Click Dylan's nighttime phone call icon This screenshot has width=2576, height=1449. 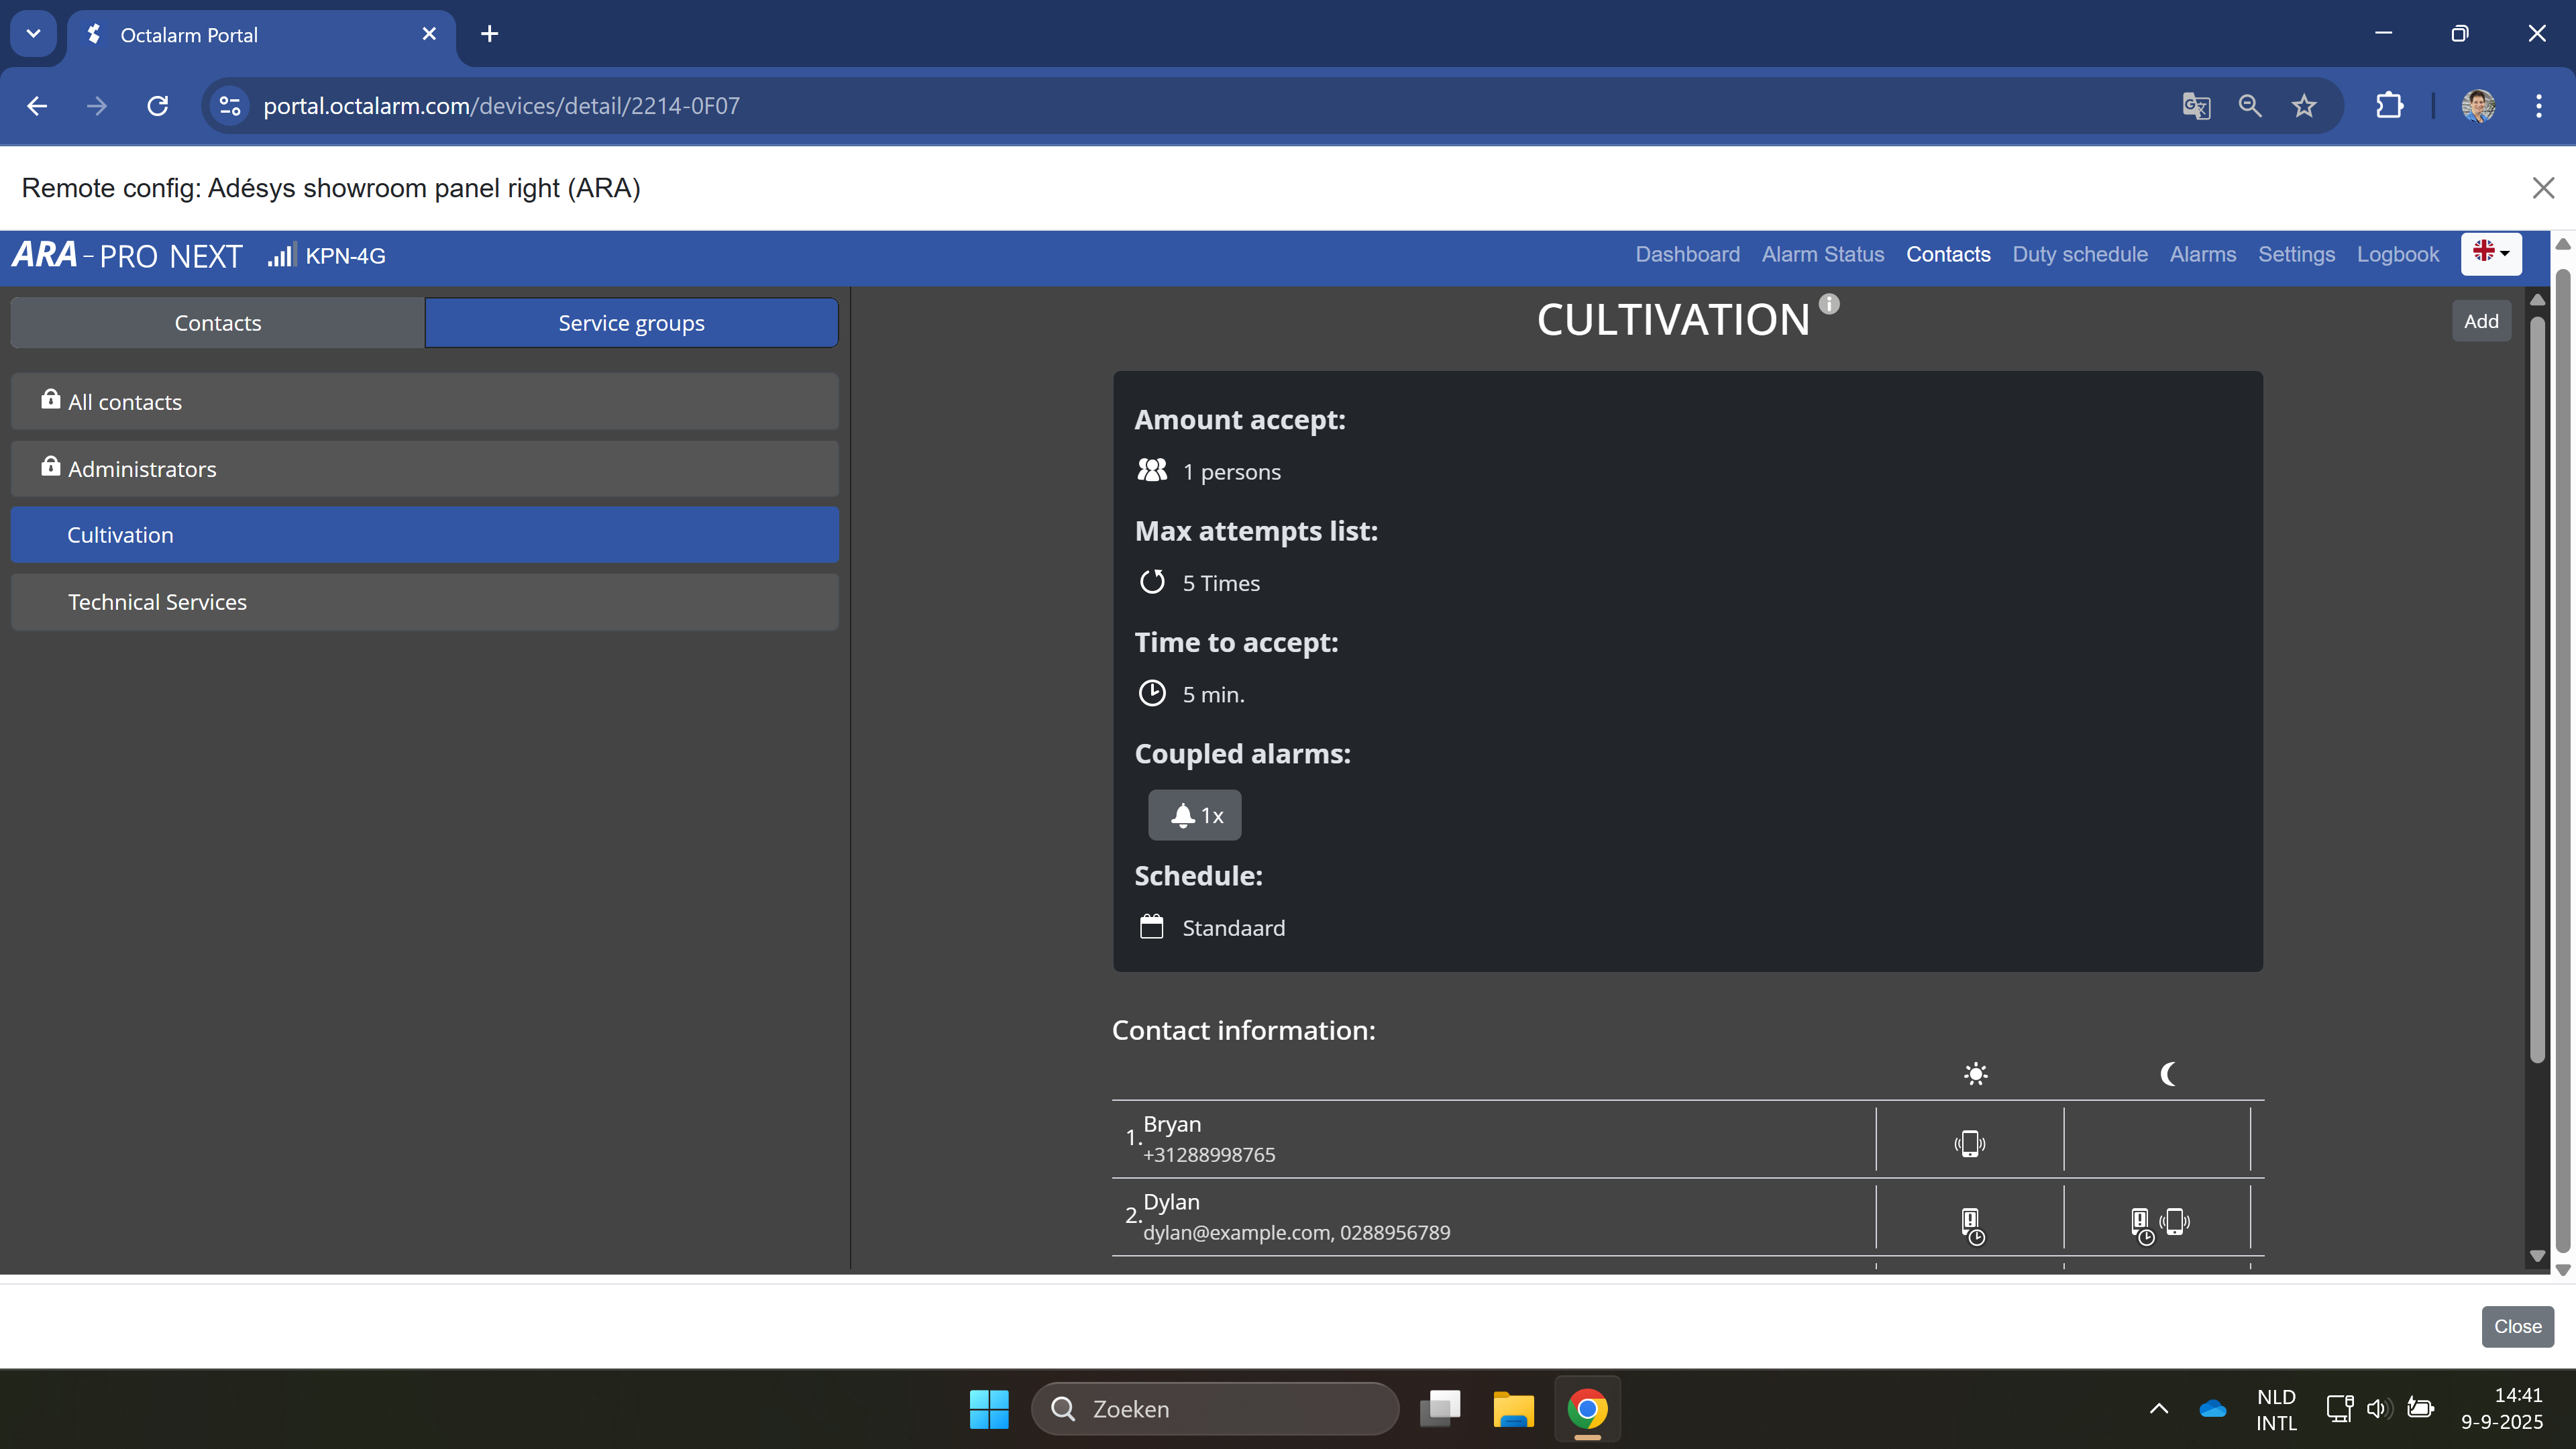tap(2175, 1221)
